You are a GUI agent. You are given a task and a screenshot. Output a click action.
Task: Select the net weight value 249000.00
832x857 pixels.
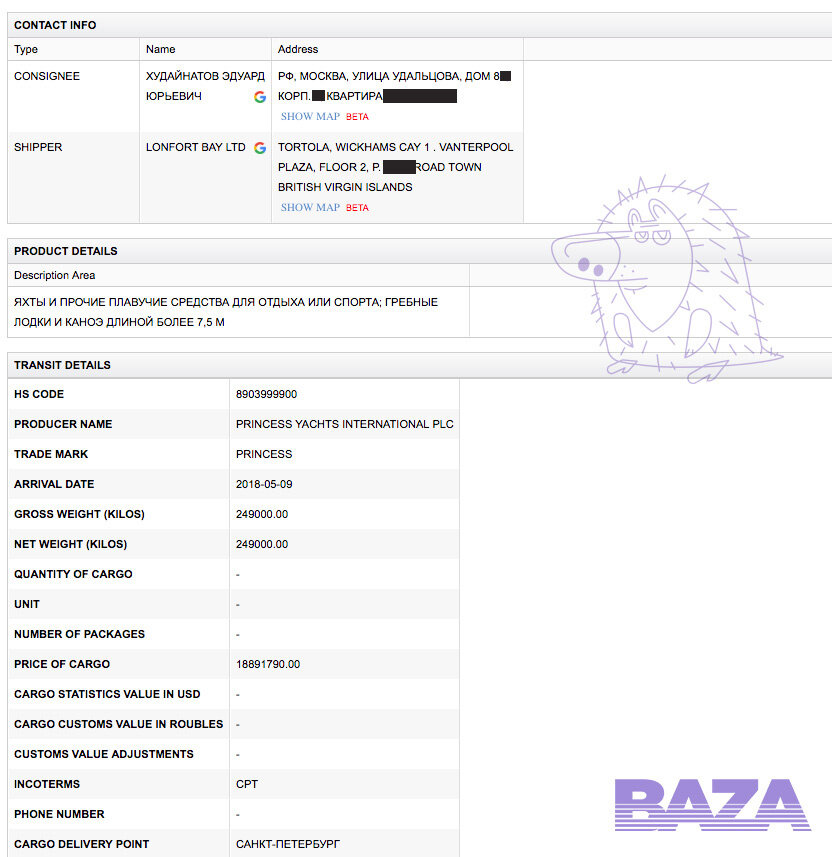[x=262, y=544]
